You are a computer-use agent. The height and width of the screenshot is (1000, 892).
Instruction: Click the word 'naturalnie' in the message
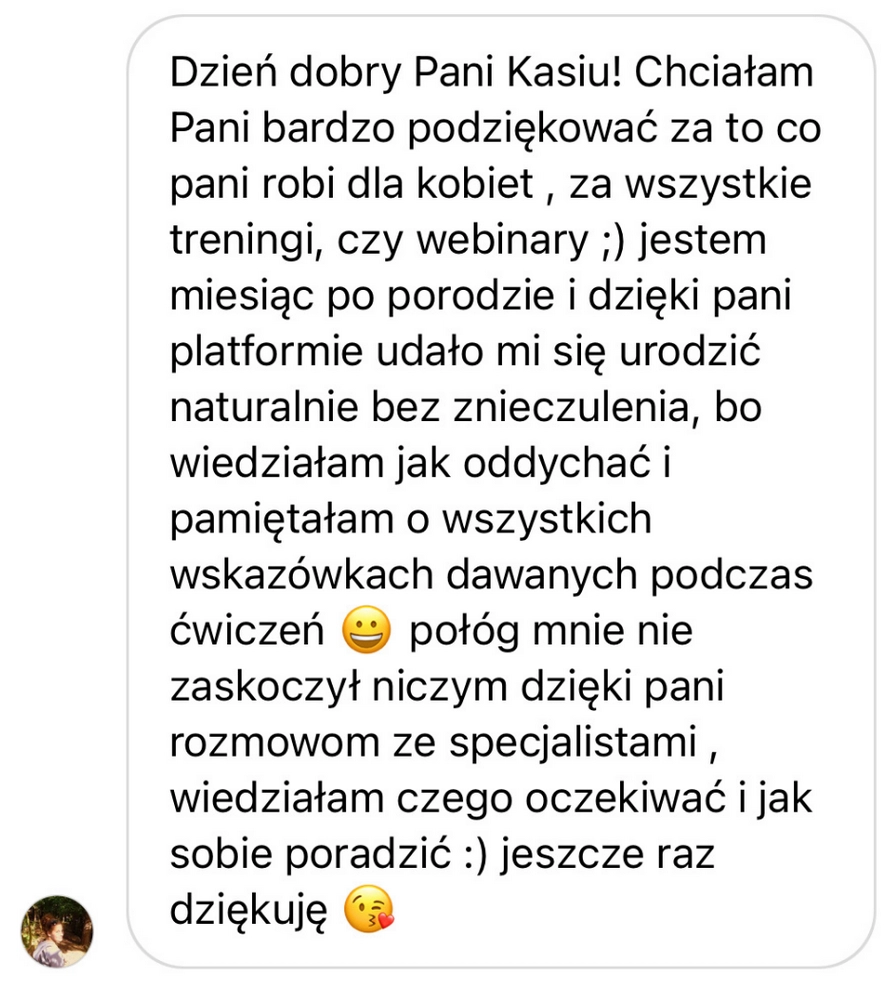click(265, 408)
